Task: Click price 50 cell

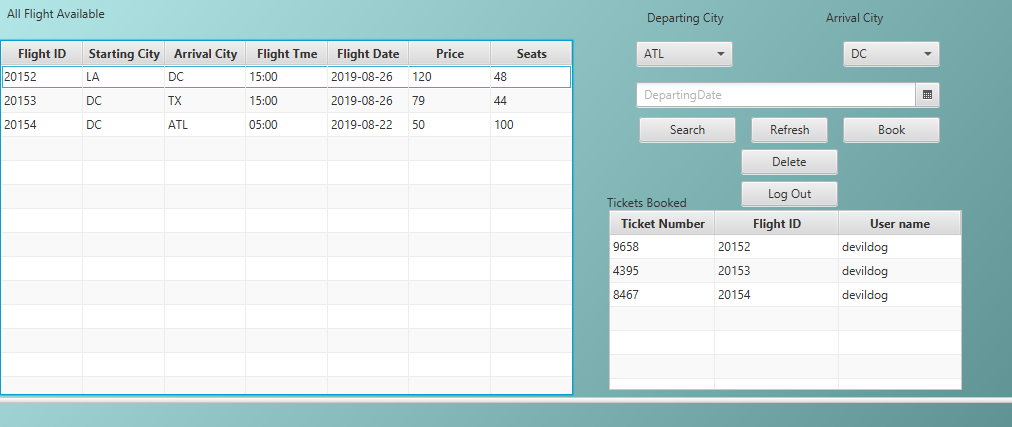Action: 450,125
